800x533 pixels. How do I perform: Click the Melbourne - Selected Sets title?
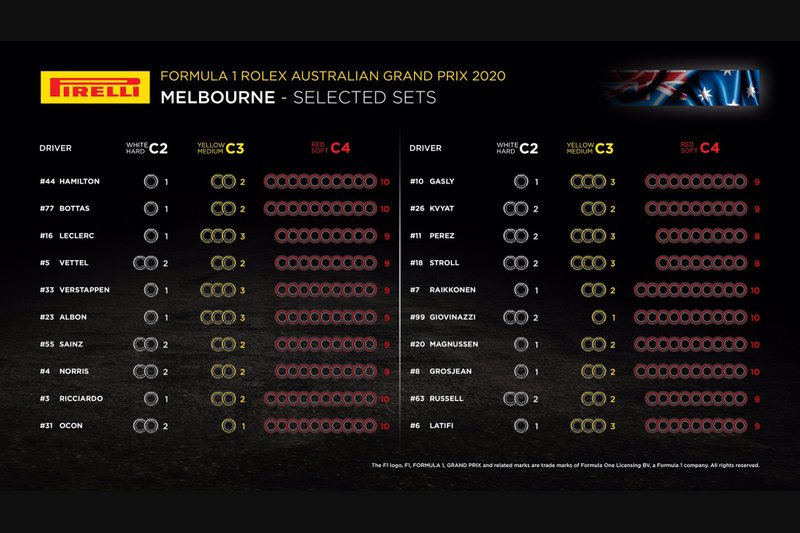coord(298,97)
